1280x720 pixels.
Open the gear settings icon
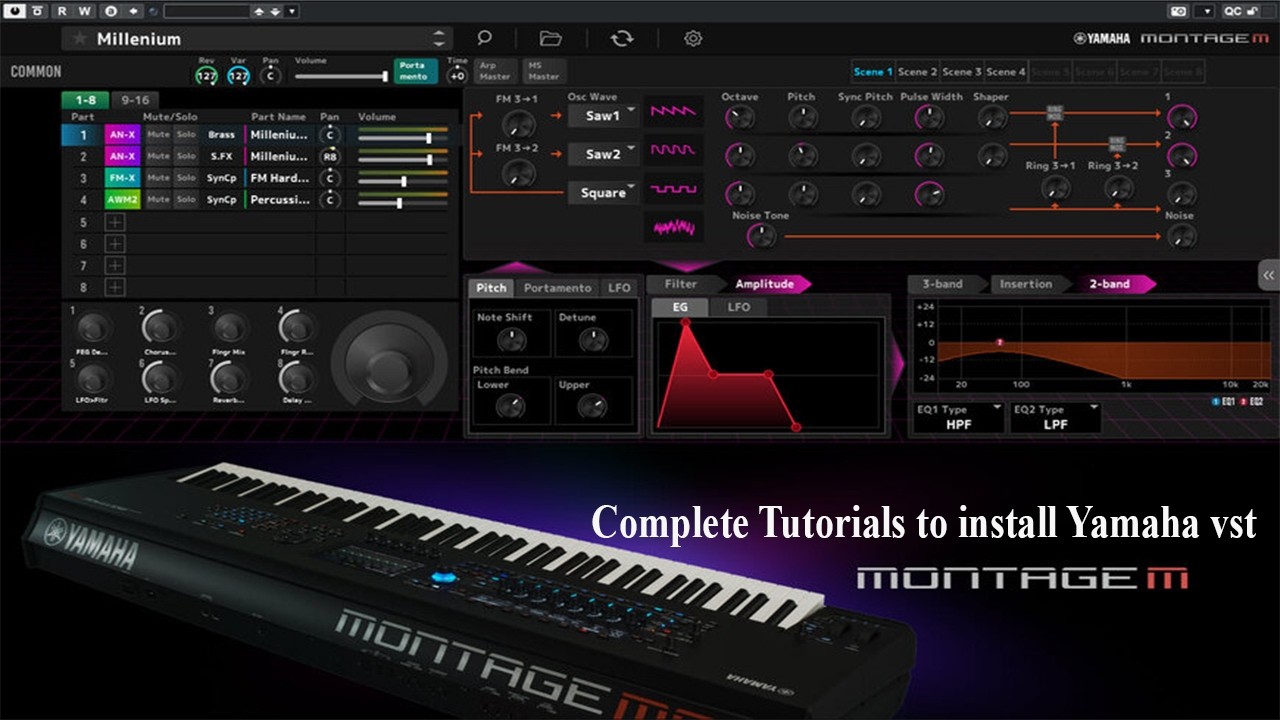(693, 38)
